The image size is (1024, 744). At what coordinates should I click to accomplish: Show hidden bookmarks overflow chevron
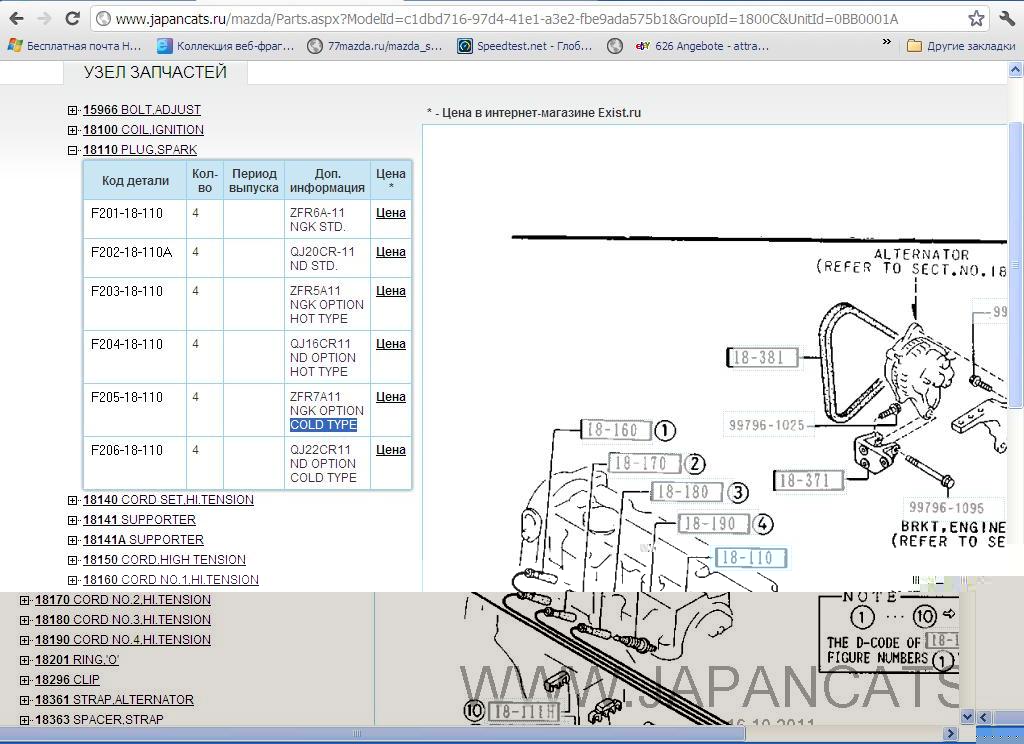point(886,43)
